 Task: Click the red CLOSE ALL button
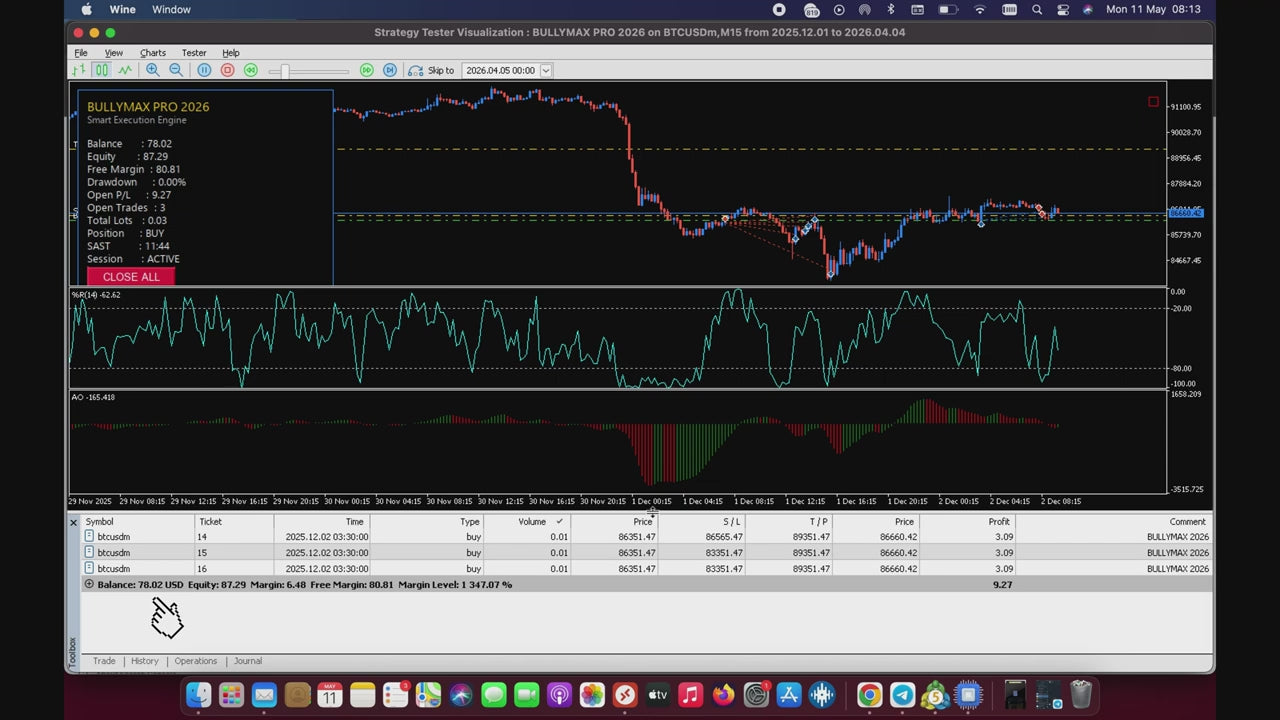coord(131,277)
